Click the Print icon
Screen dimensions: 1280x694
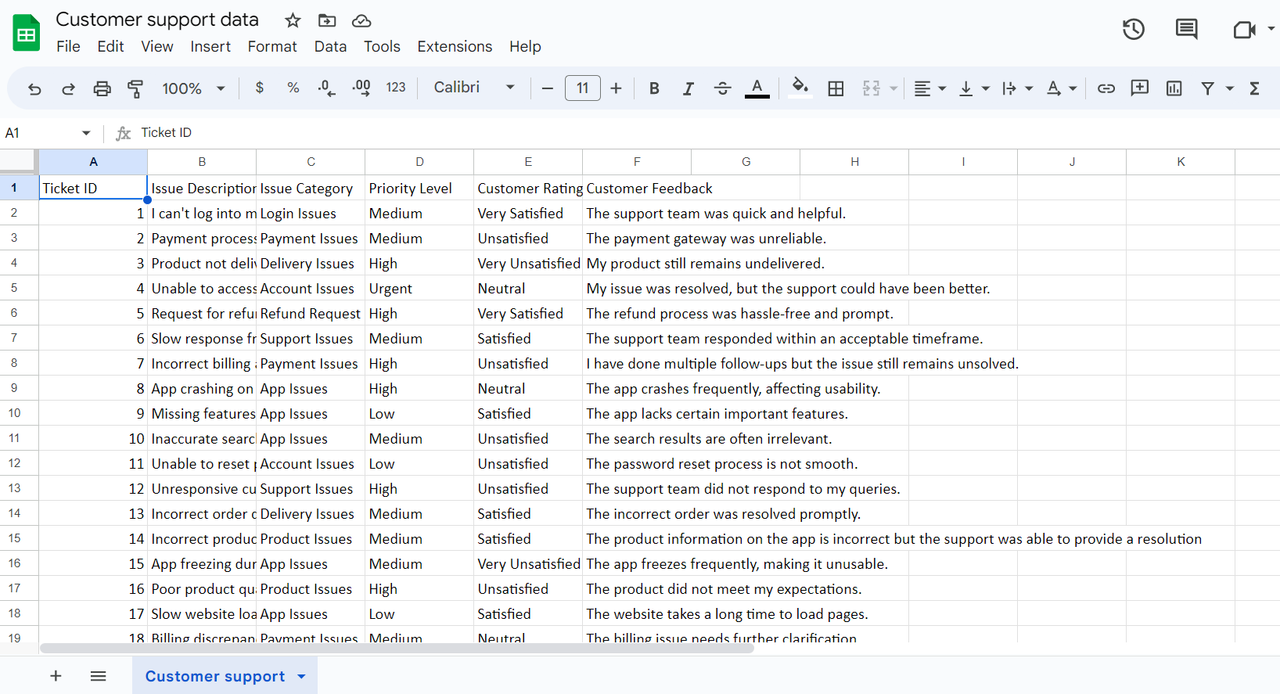pyautogui.click(x=101, y=88)
